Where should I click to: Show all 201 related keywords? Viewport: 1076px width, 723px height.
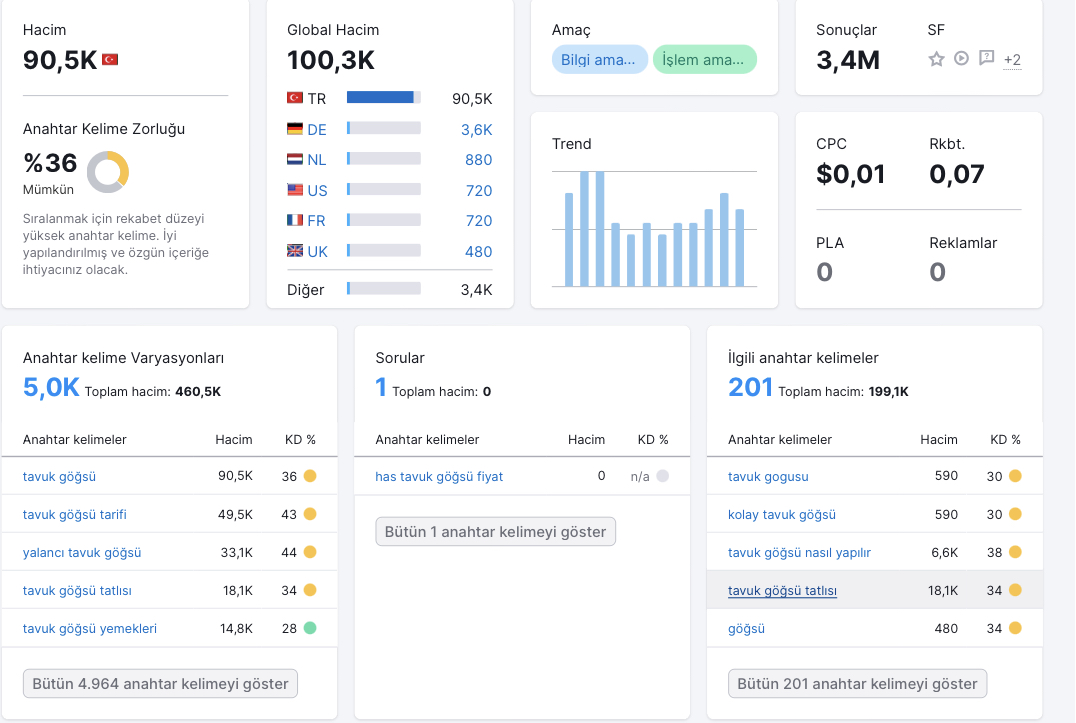click(857, 684)
